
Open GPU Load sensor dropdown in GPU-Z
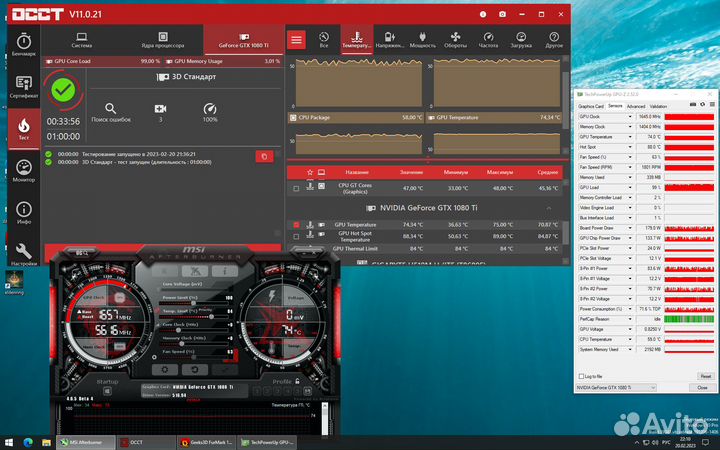coord(630,187)
